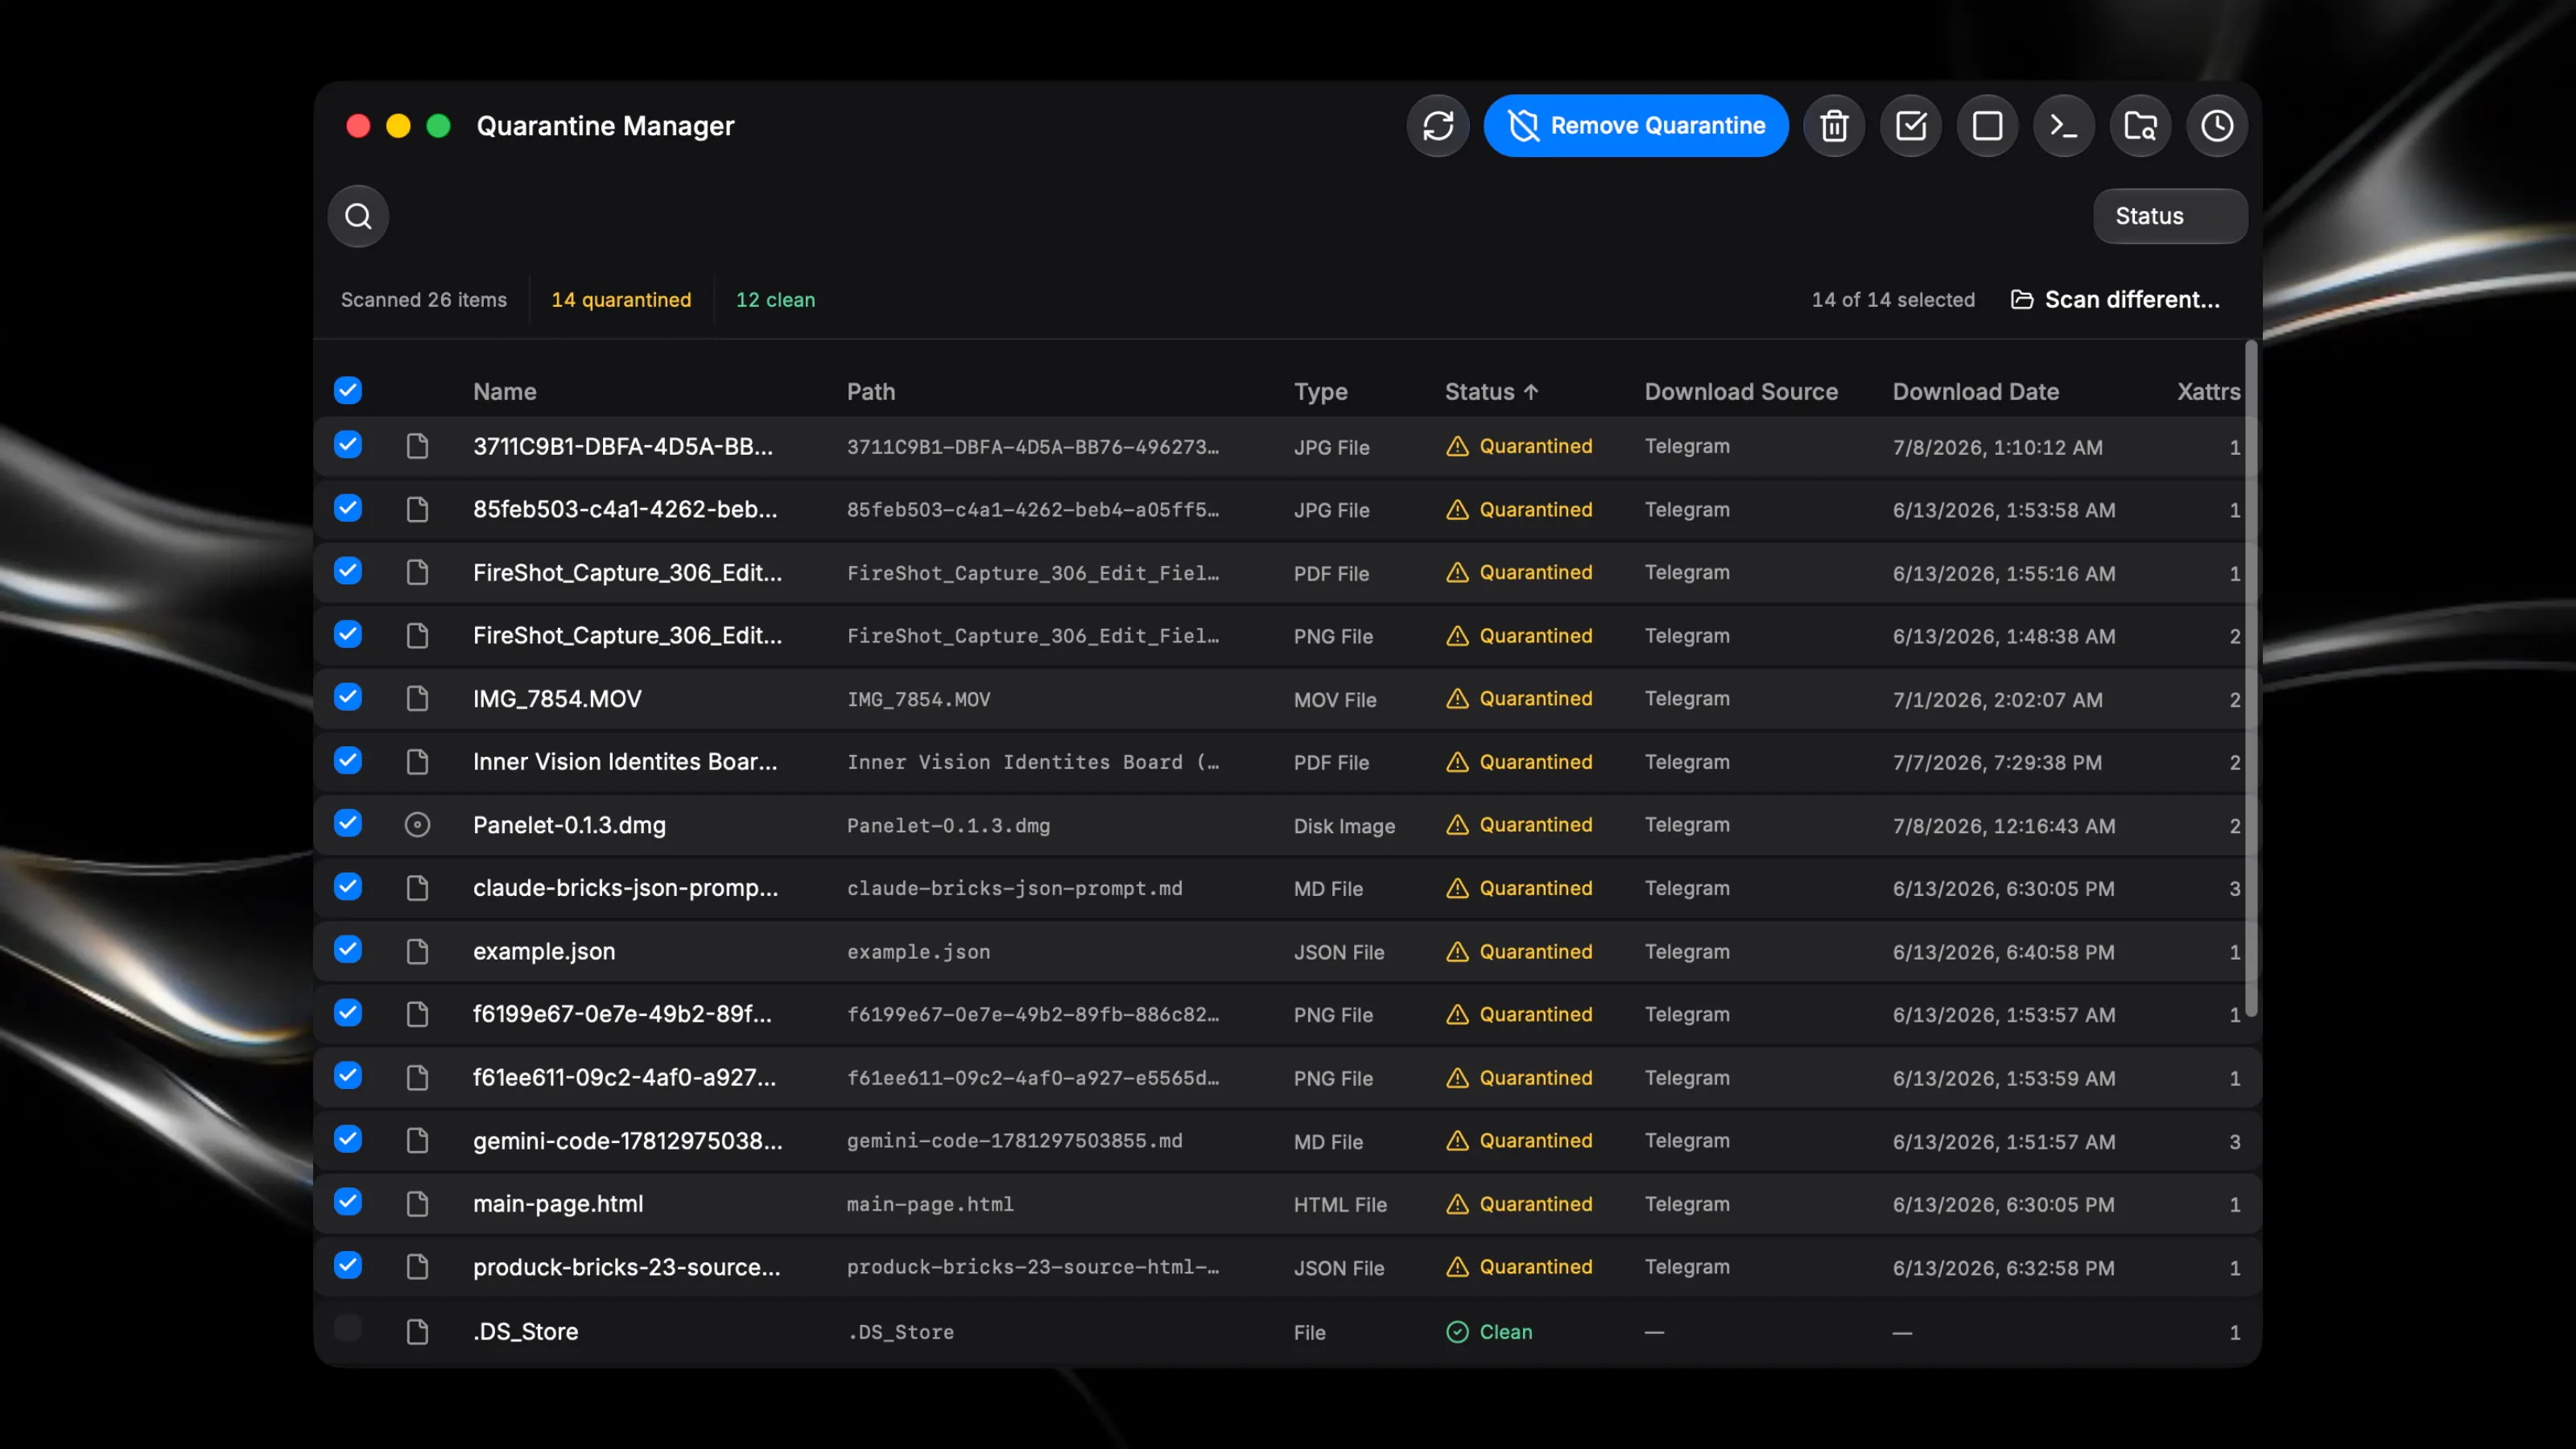This screenshot has width=2576, height=1449.
Task: Uncheck the 85feb503-c4a1-4262-beb row checkbox
Action: [348, 508]
